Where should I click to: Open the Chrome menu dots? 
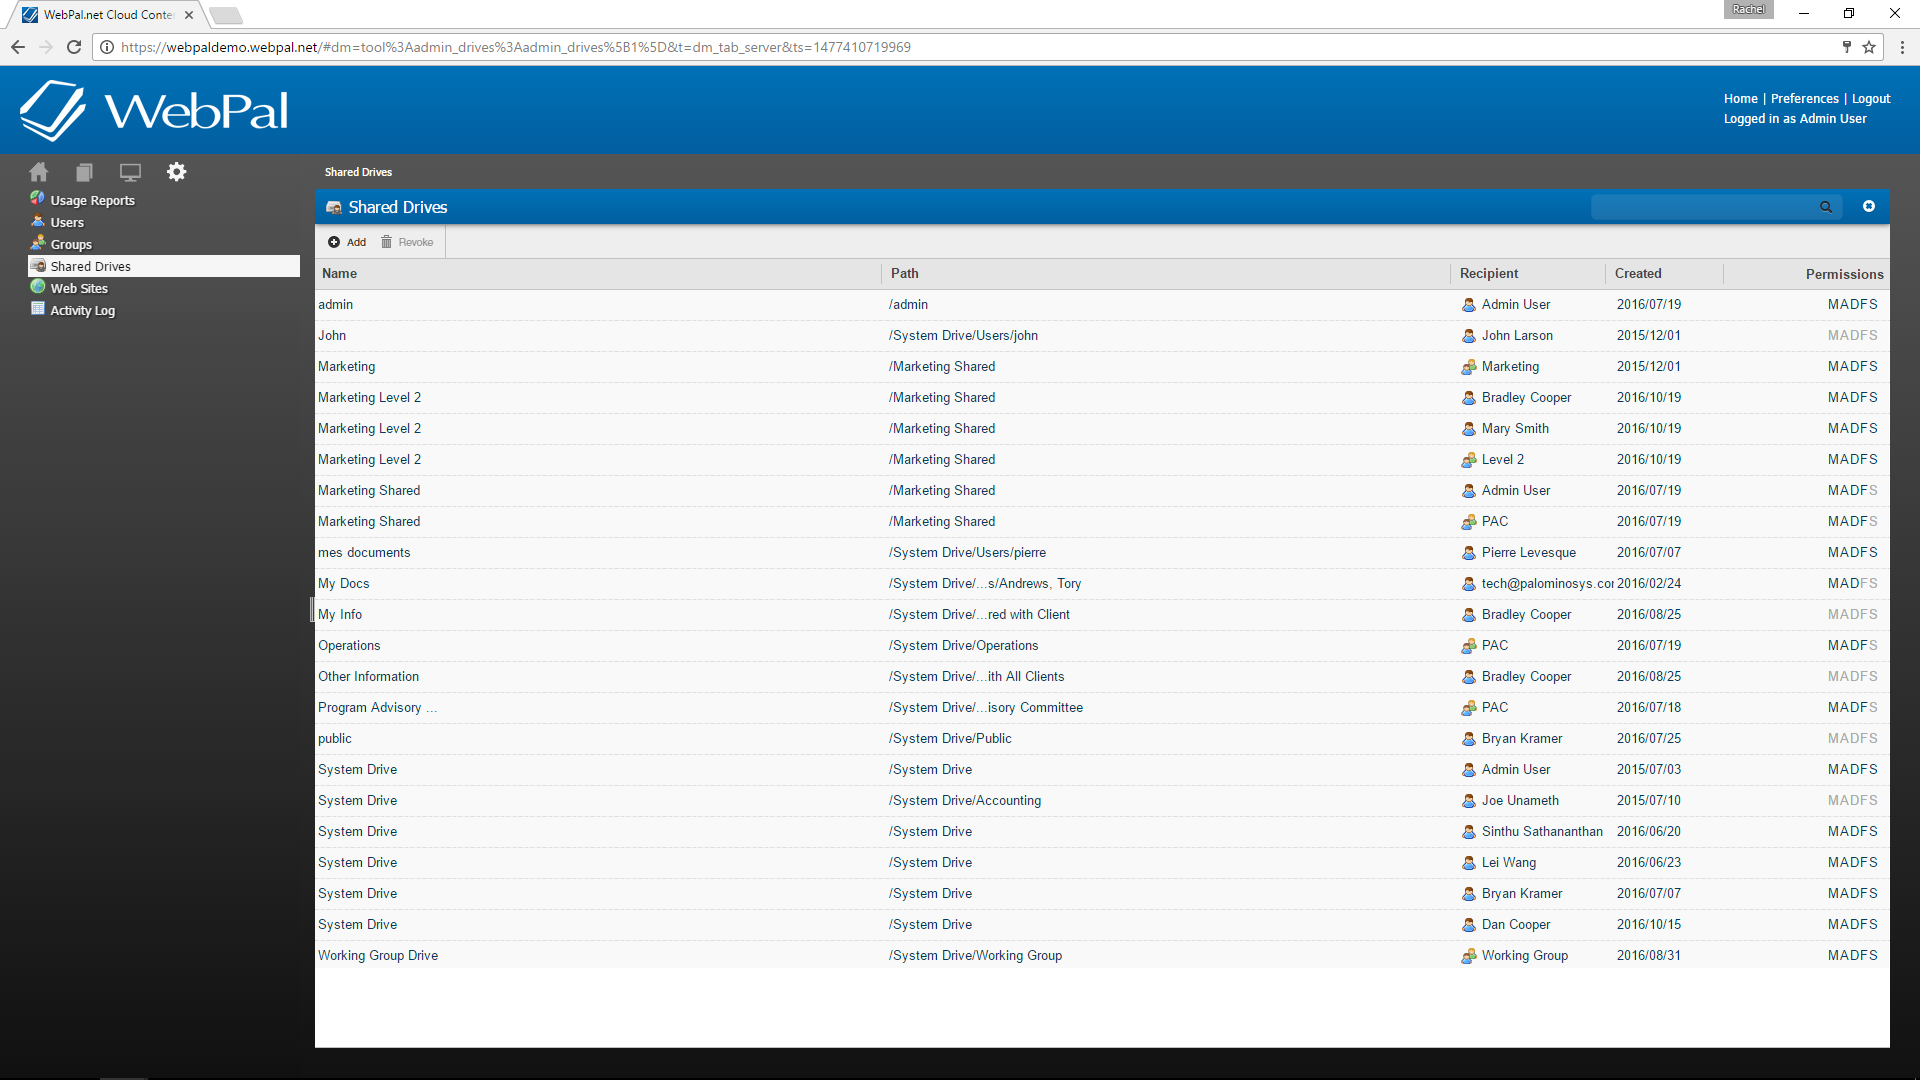click(1902, 47)
